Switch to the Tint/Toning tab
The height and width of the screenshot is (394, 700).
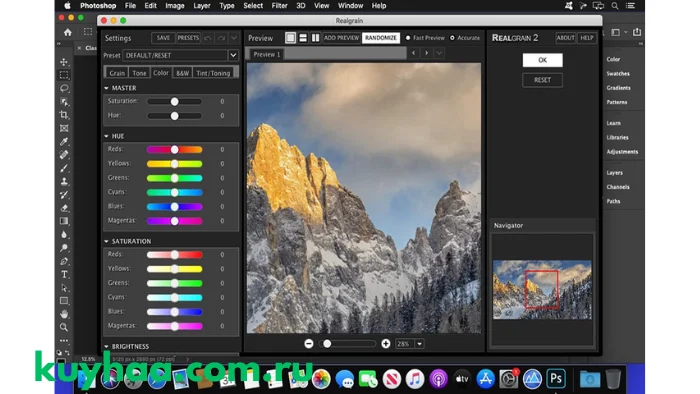tap(213, 73)
